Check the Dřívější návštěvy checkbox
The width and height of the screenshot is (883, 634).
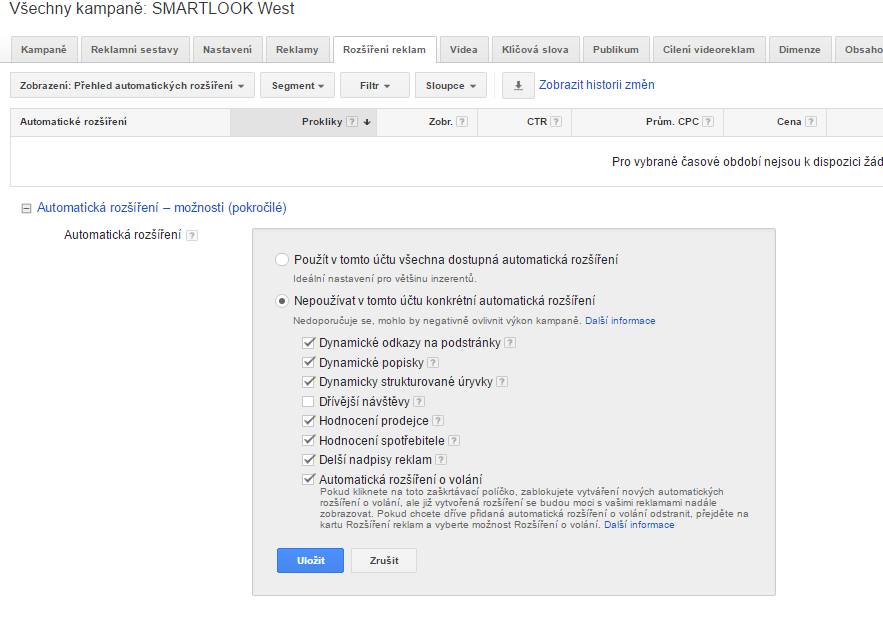[308, 401]
